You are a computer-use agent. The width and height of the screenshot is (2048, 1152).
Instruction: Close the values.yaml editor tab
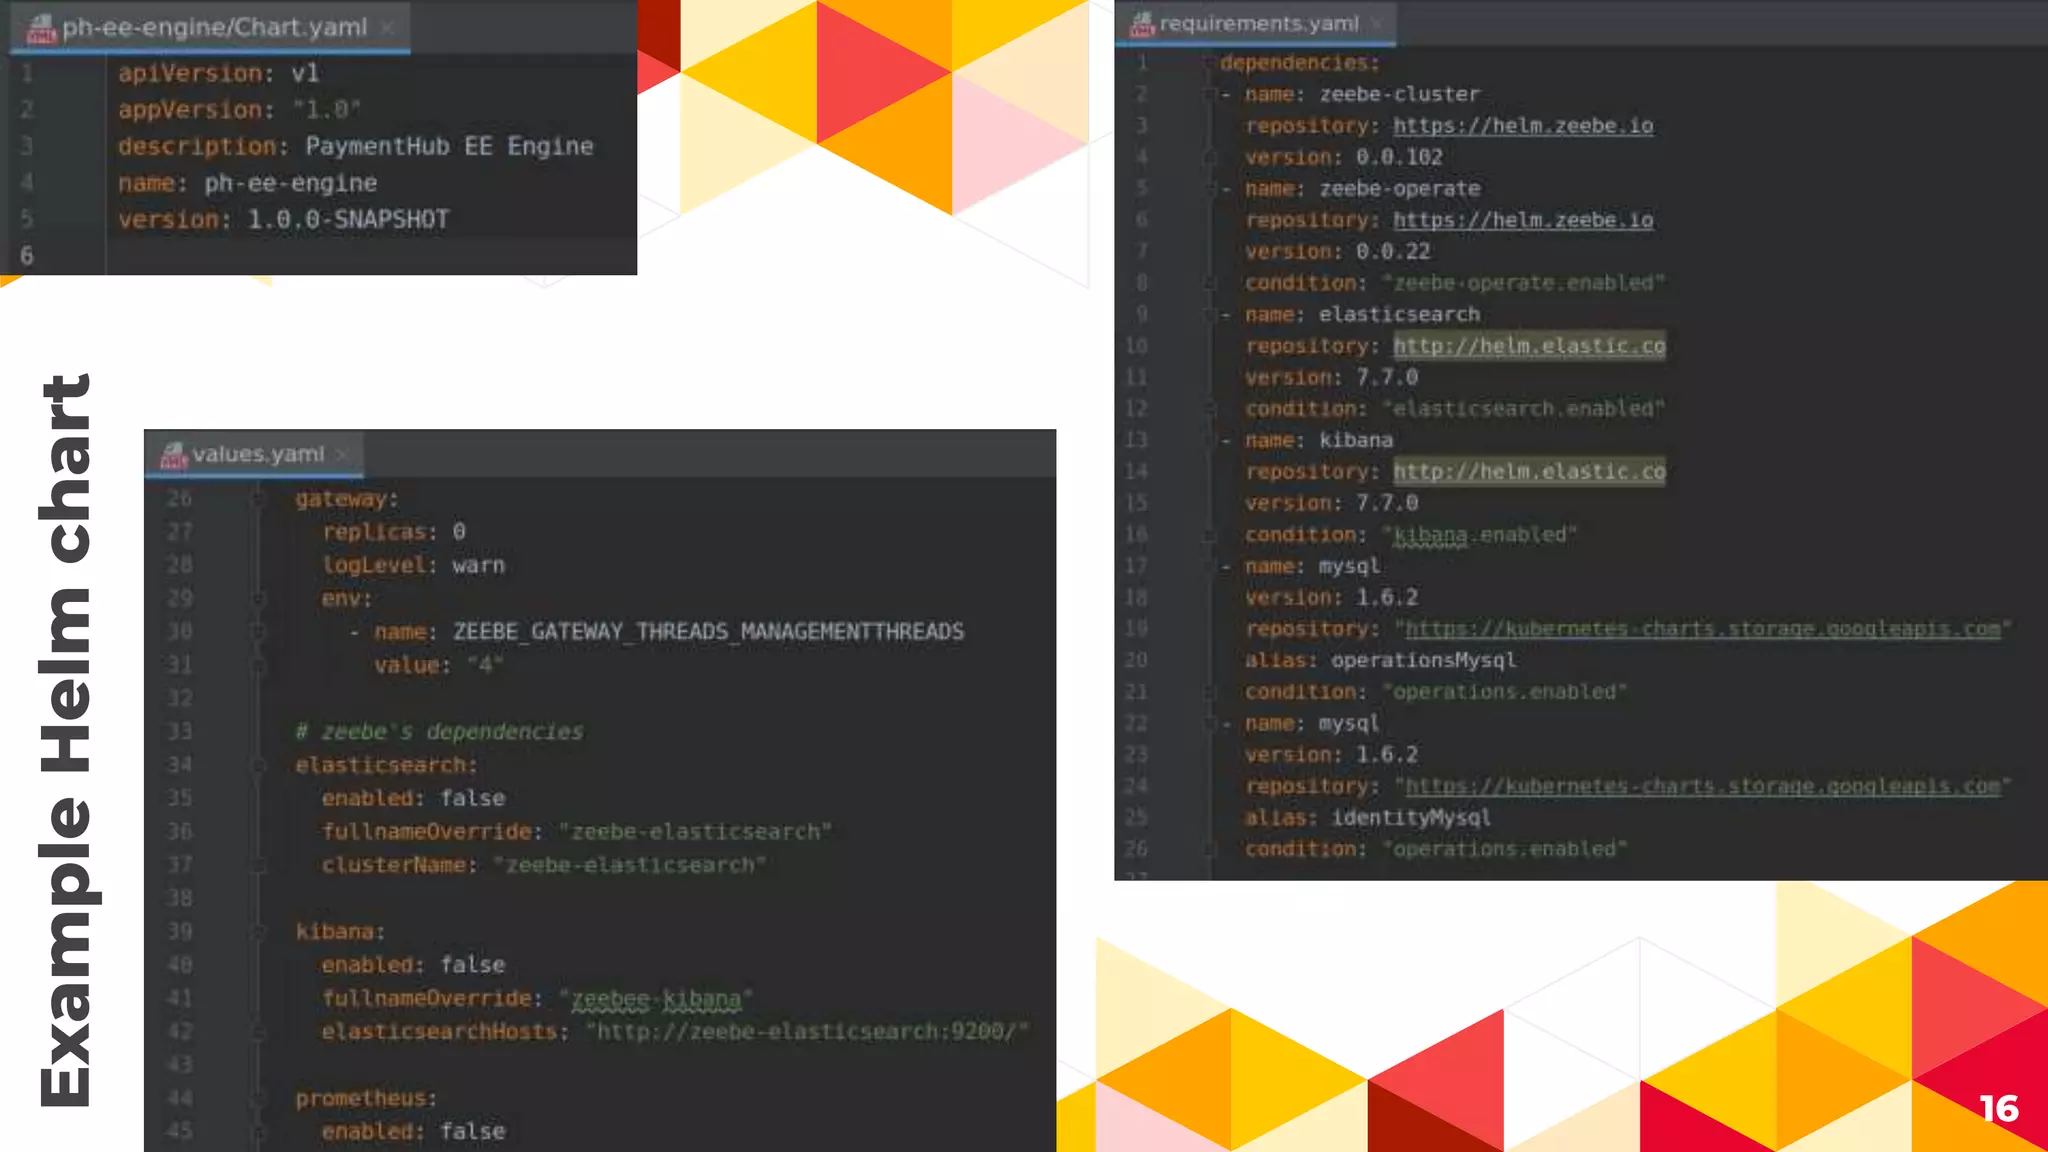pos(342,455)
